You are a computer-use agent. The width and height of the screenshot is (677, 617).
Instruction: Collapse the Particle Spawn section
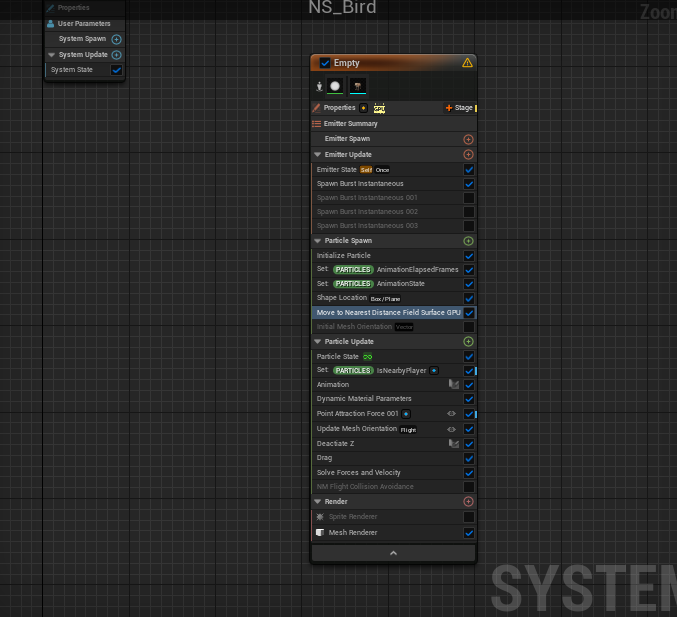[318, 241]
